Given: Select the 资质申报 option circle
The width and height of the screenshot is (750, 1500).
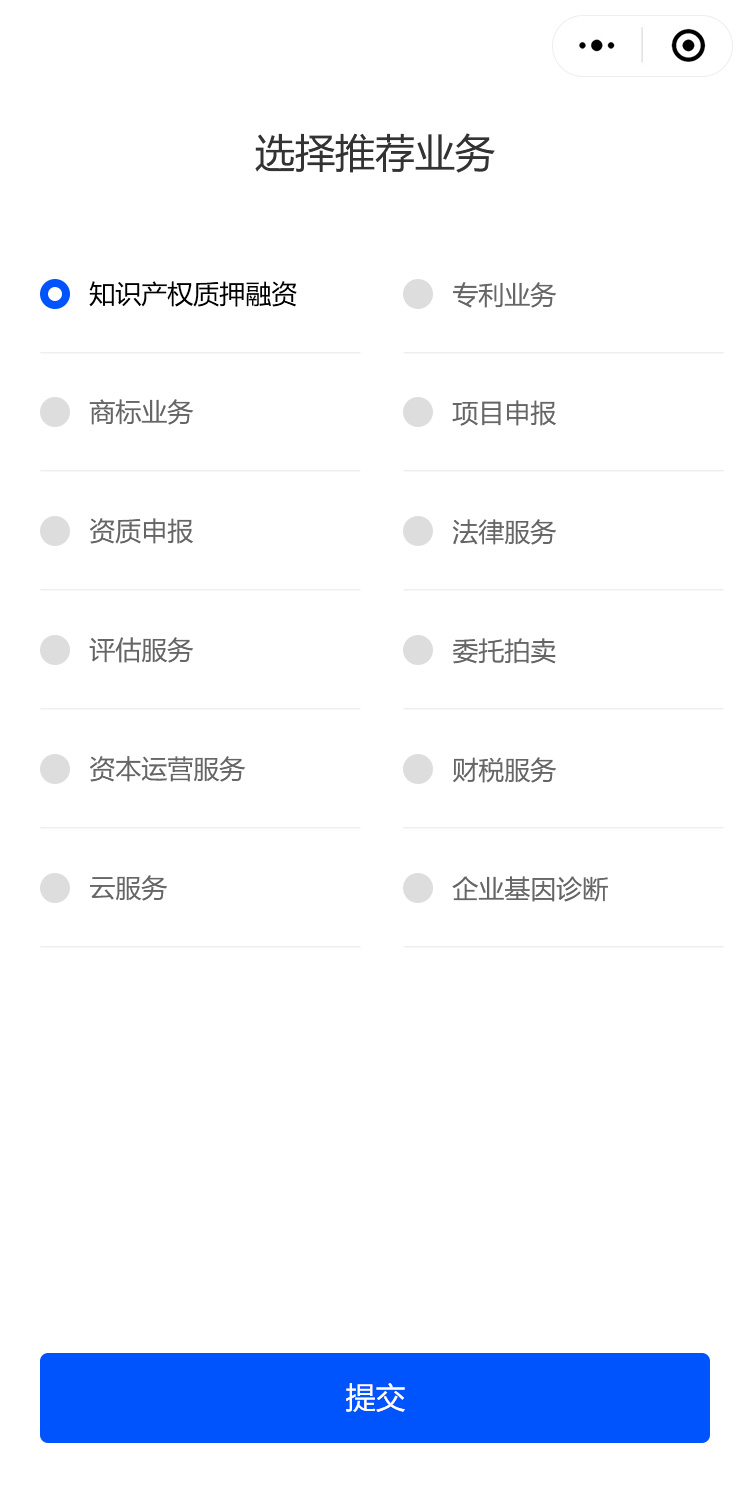Looking at the screenshot, I should [55, 531].
